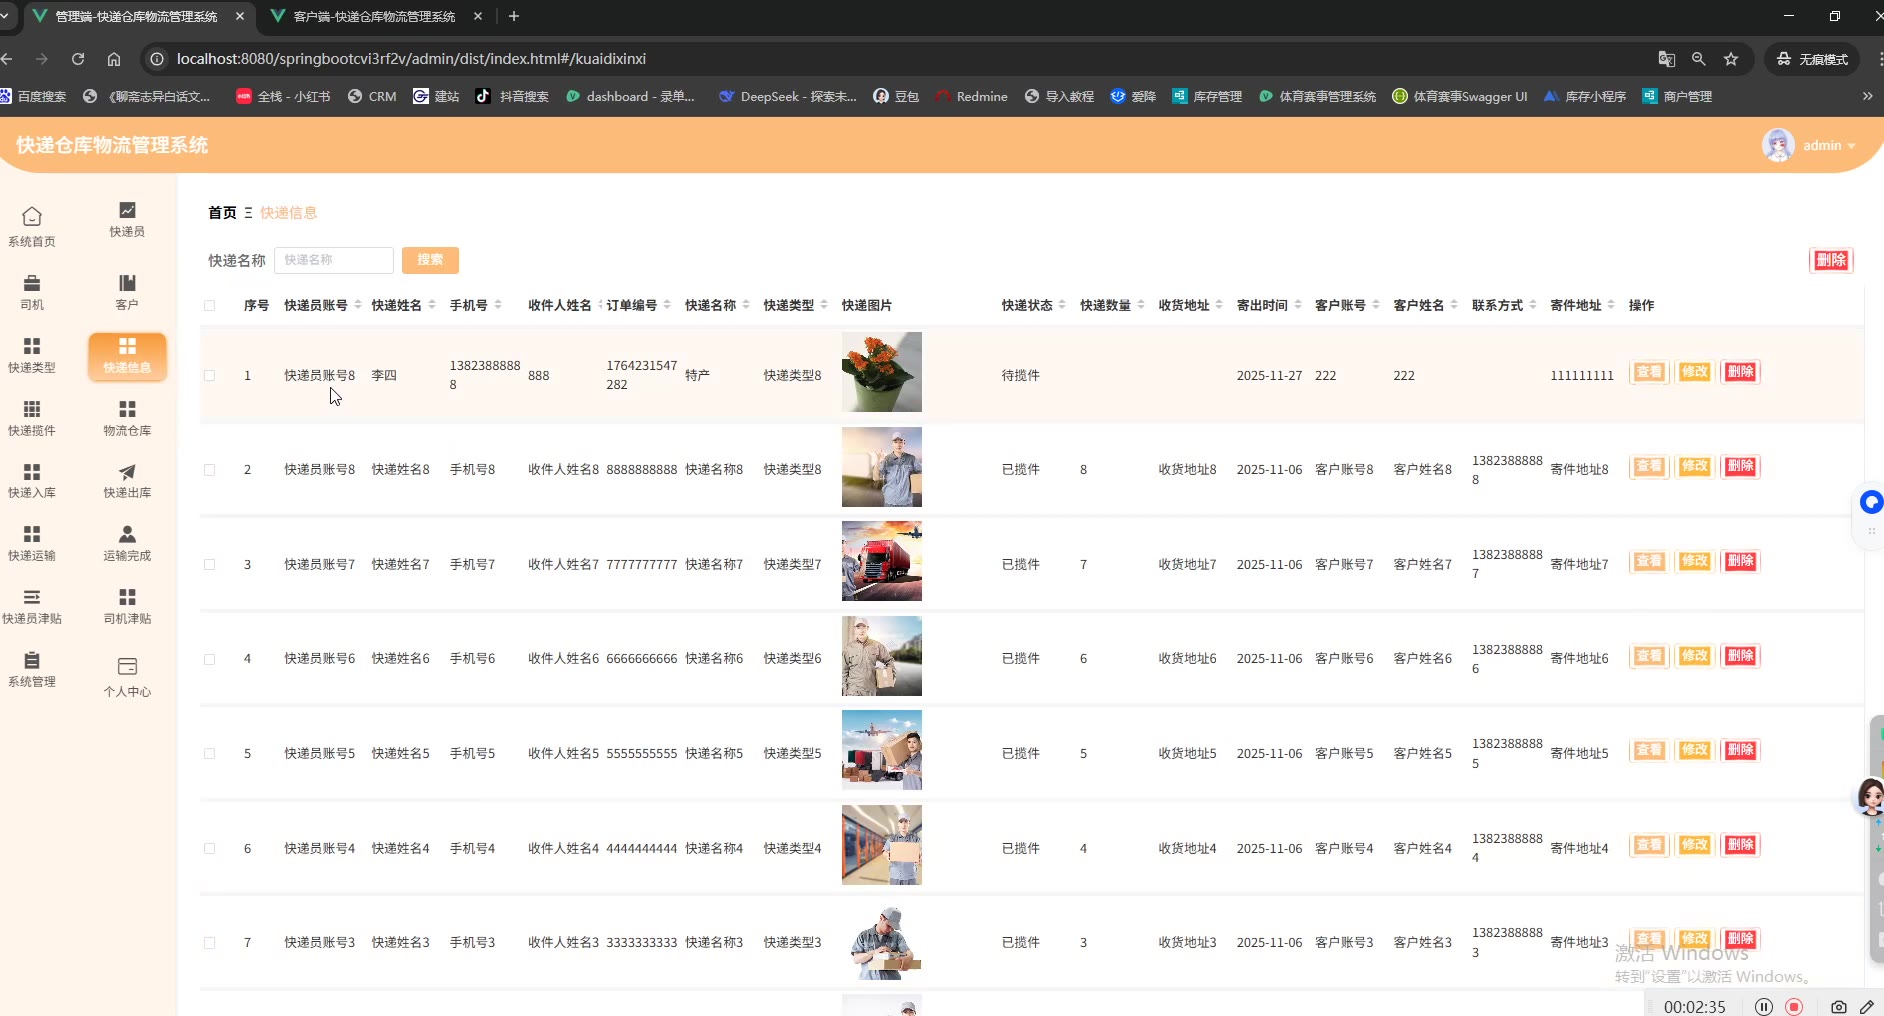Screen dimensions: 1884x1016
Task: Open the recorder pen annotation tool
Action: point(1867,1007)
